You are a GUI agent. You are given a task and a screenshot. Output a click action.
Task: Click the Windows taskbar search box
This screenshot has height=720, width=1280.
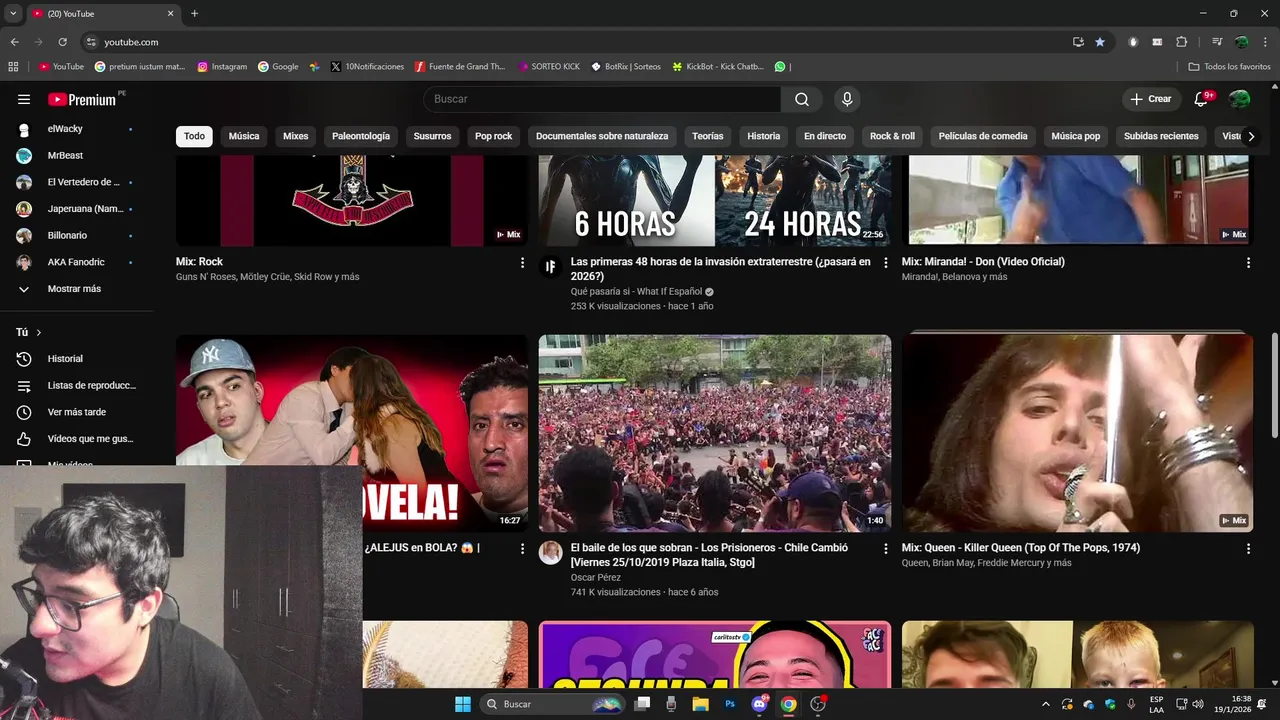coord(552,704)
